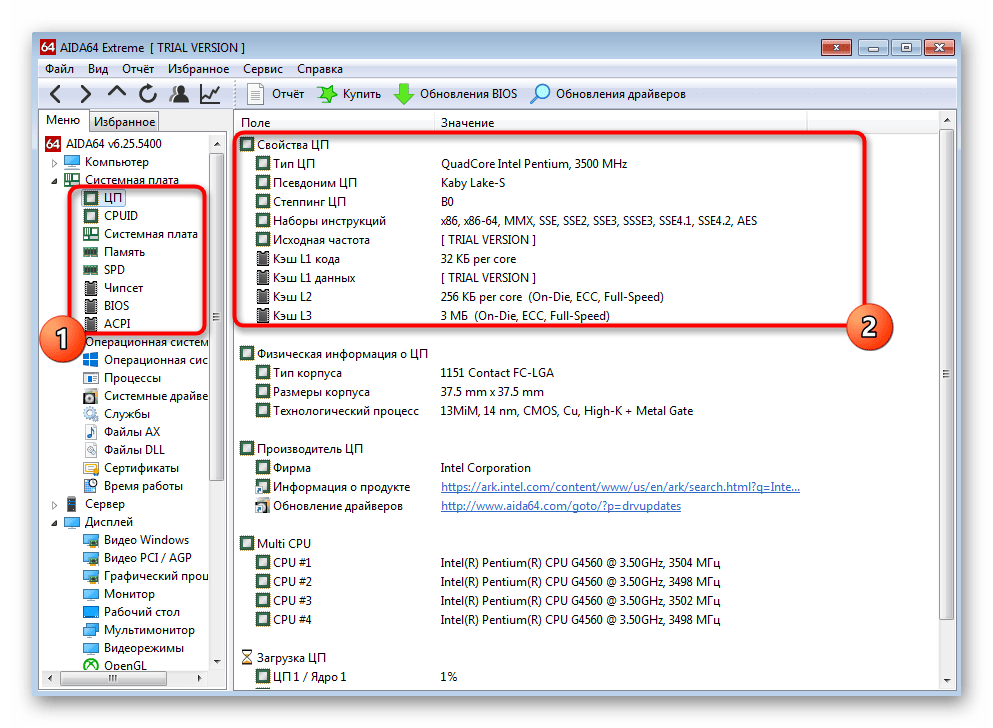
Task: Click the Back navigation arrow icon
Action: pos(56,94)
